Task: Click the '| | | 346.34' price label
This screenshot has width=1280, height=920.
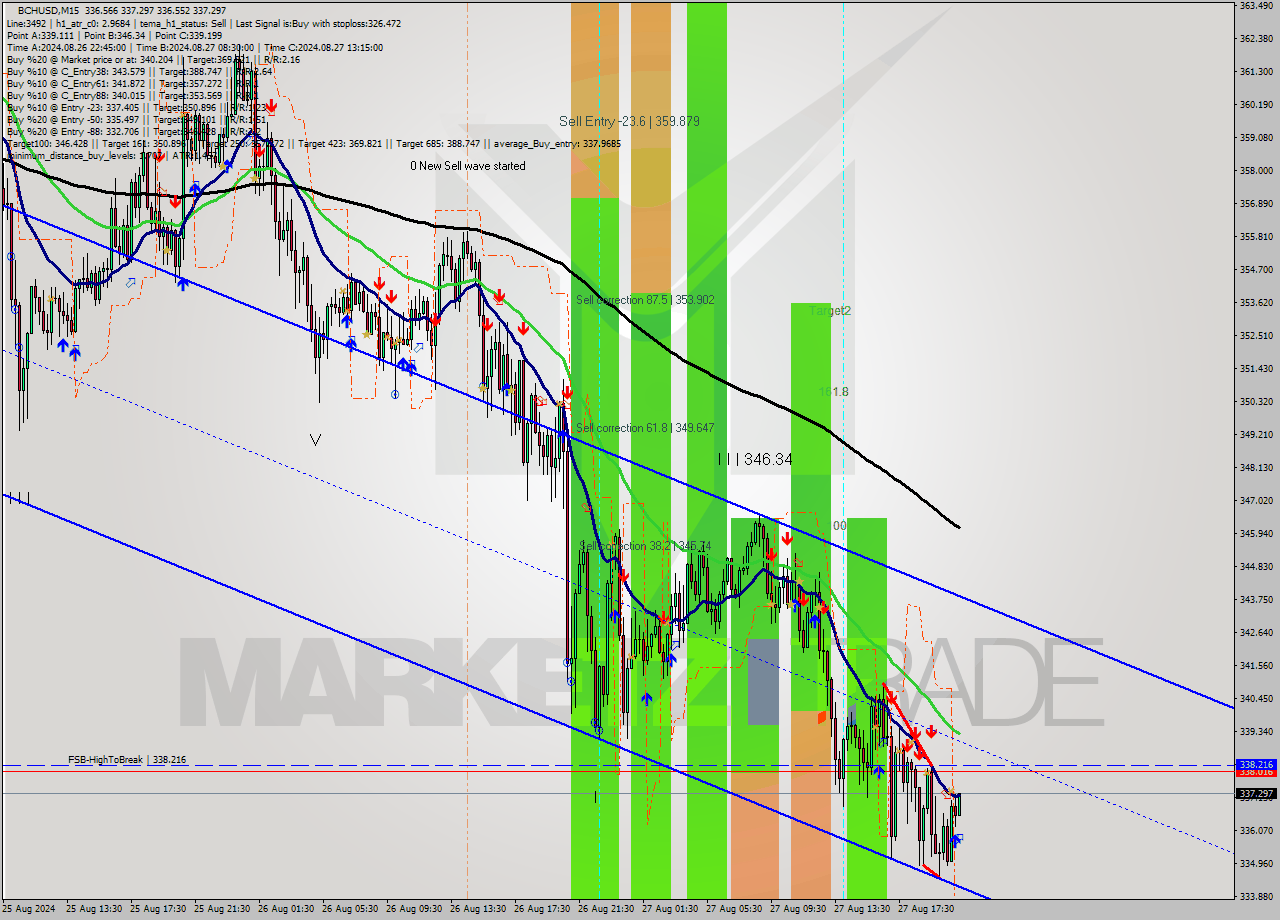Action: 755,459
